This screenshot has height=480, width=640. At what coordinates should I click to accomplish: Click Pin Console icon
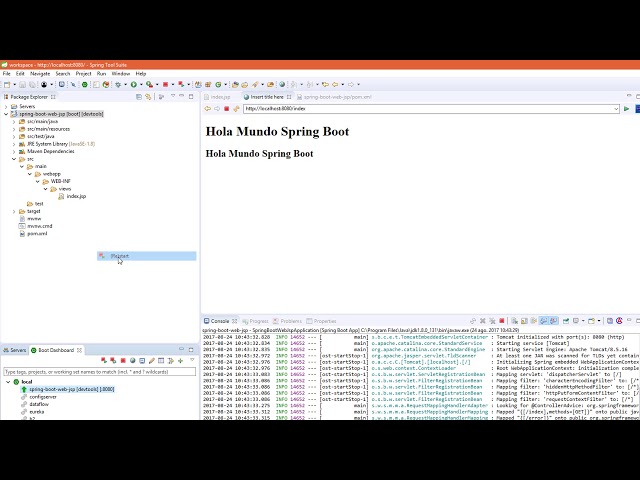tap(566, 321)
